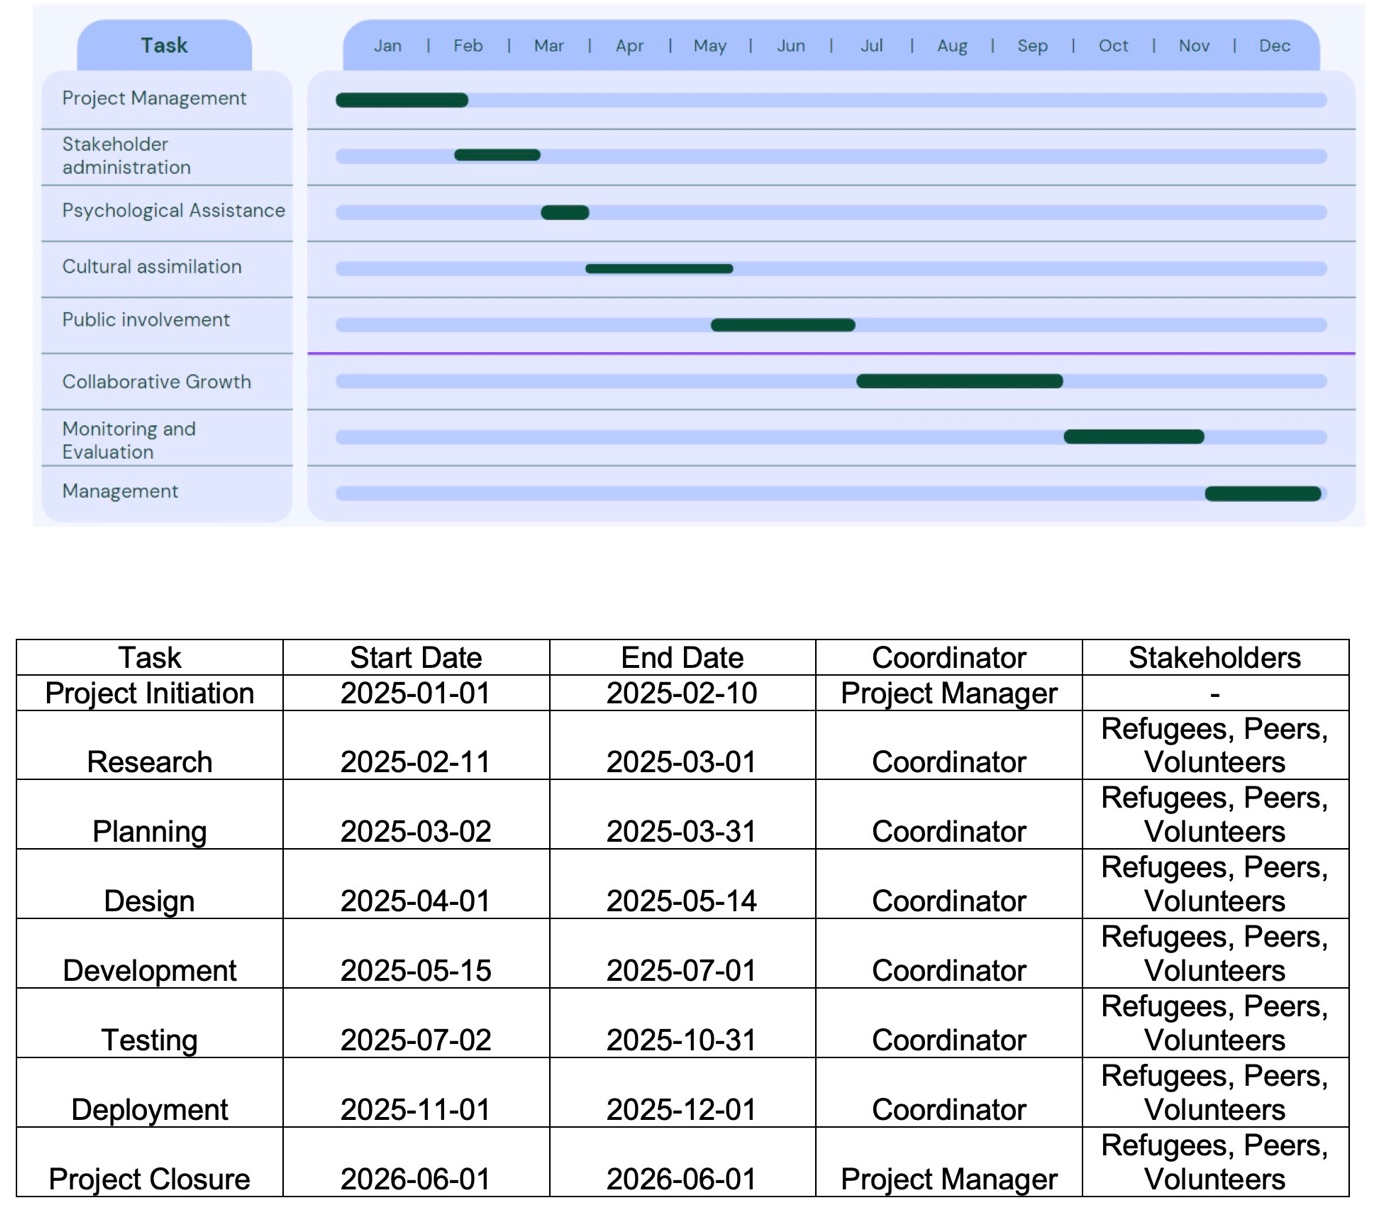Click start date 2025-02-11
The image size is (1377, 1213).
coord(416,762)
